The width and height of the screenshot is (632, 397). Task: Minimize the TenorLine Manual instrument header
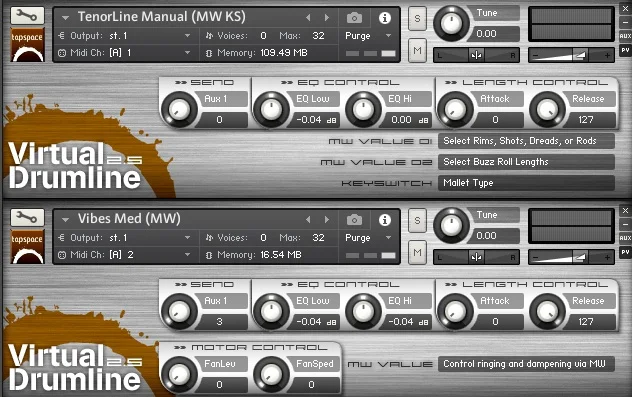pos(625,23)
